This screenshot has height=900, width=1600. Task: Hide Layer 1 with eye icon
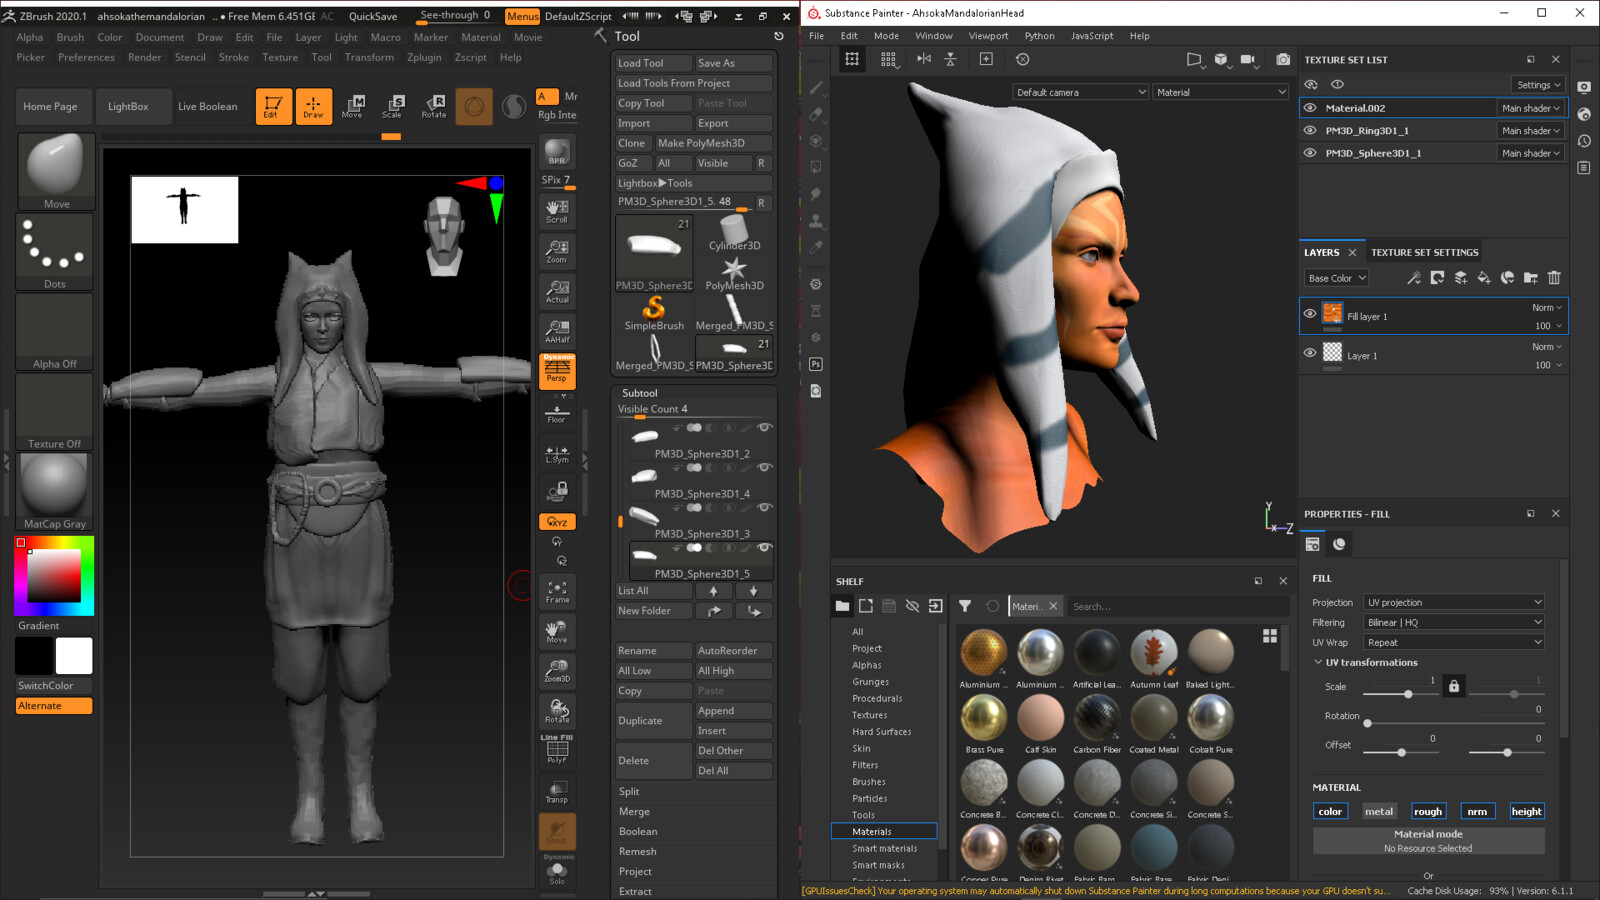[1310, 353]
